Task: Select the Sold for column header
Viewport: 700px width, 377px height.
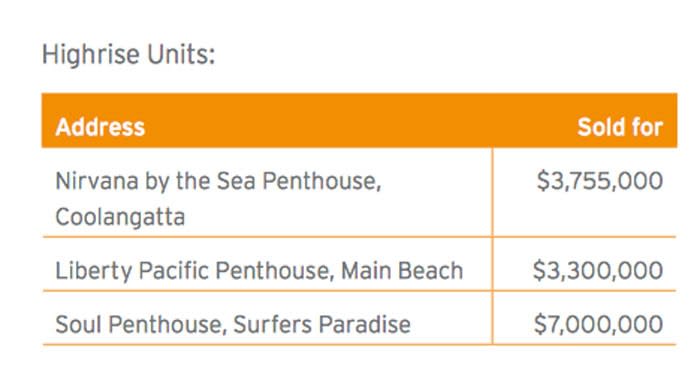Action: 620,127
